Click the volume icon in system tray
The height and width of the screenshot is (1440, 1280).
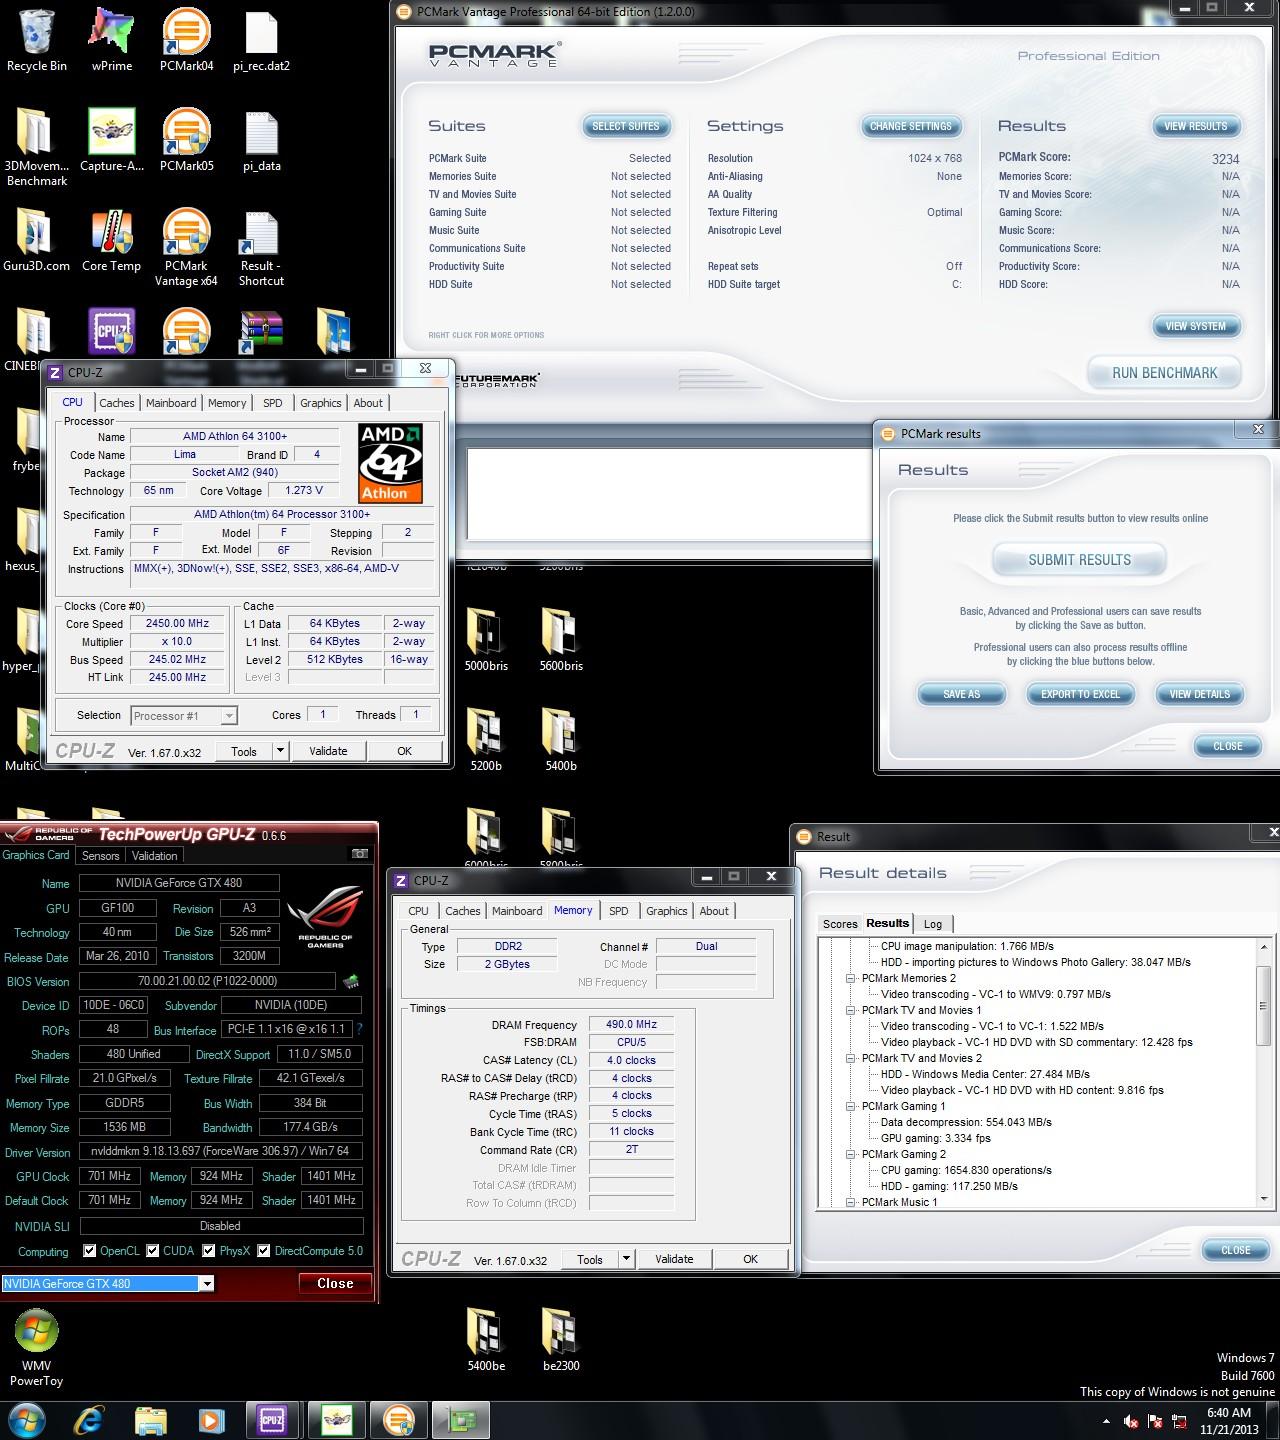click(1131, 1421)
